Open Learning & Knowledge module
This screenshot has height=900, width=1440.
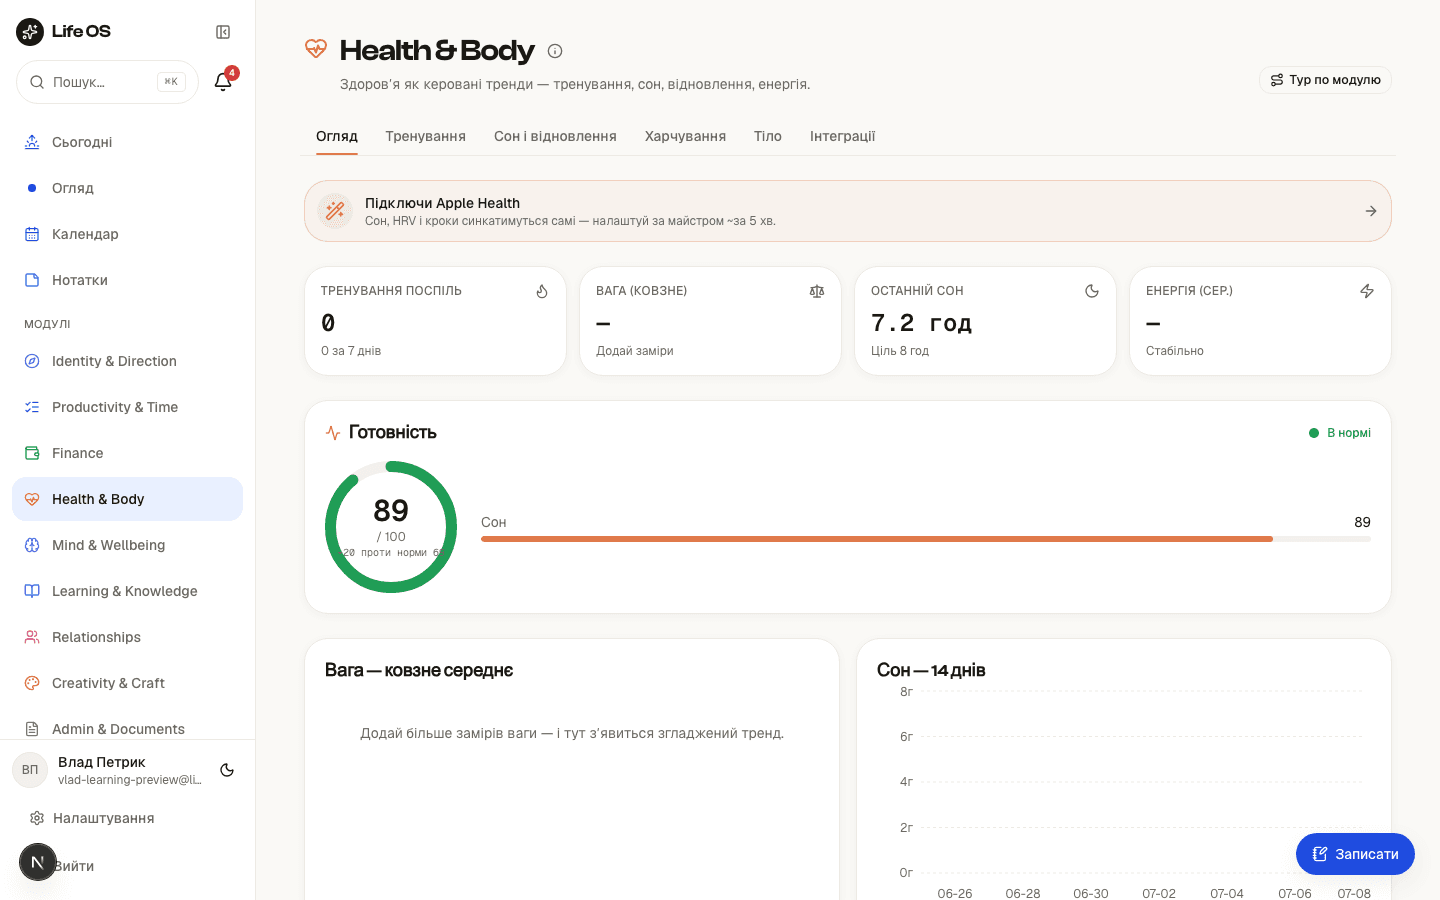127,591
